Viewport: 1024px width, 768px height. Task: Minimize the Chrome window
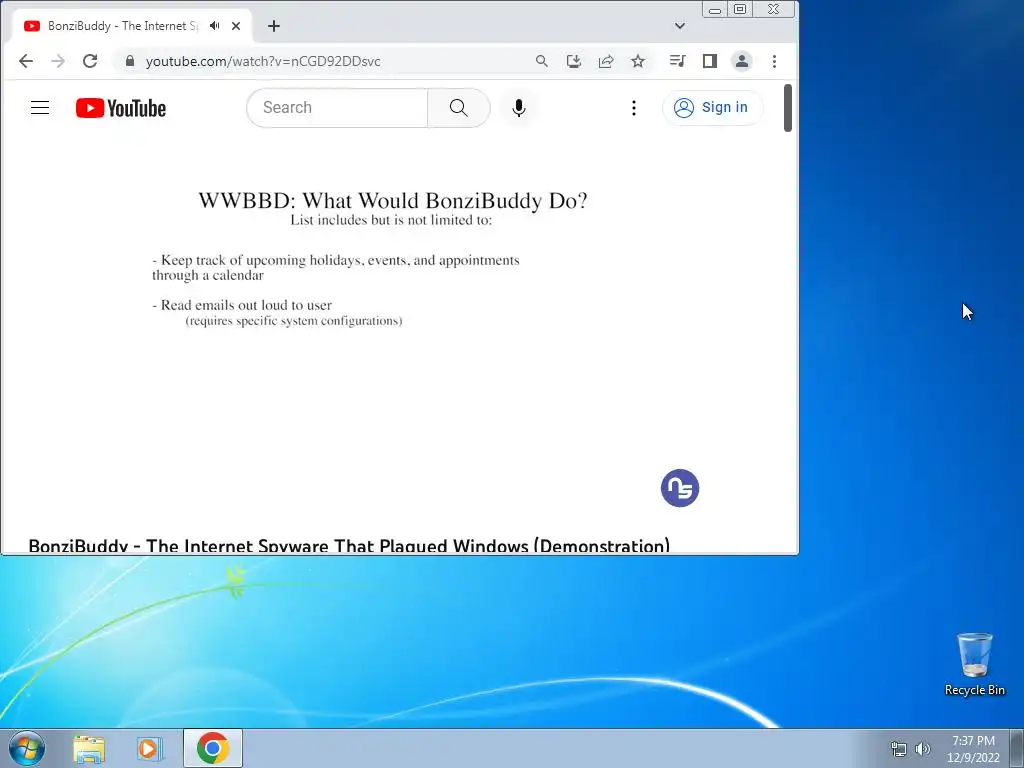click(x=715, y=9)
